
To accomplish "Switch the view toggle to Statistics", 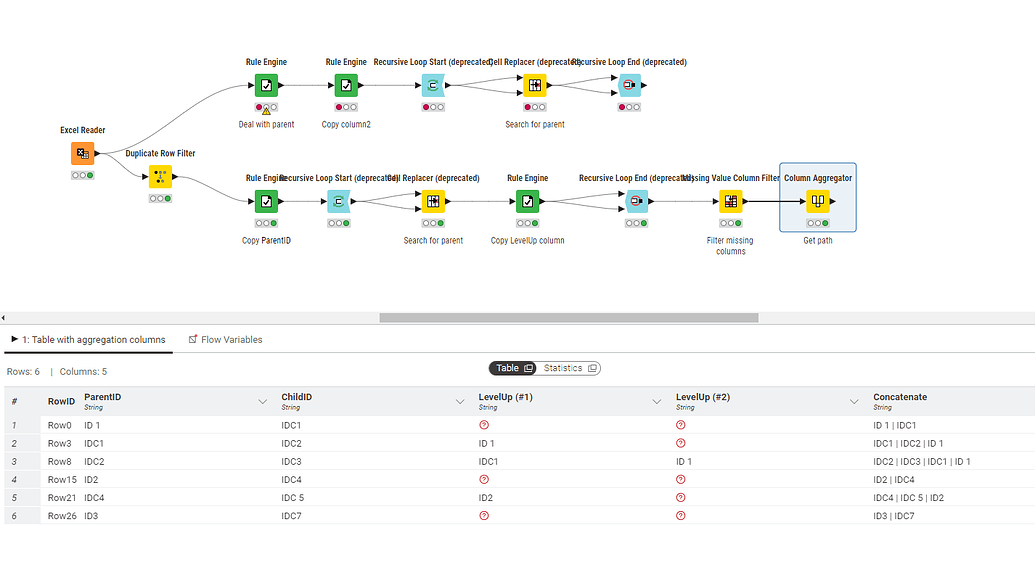I will click(563, 368).
